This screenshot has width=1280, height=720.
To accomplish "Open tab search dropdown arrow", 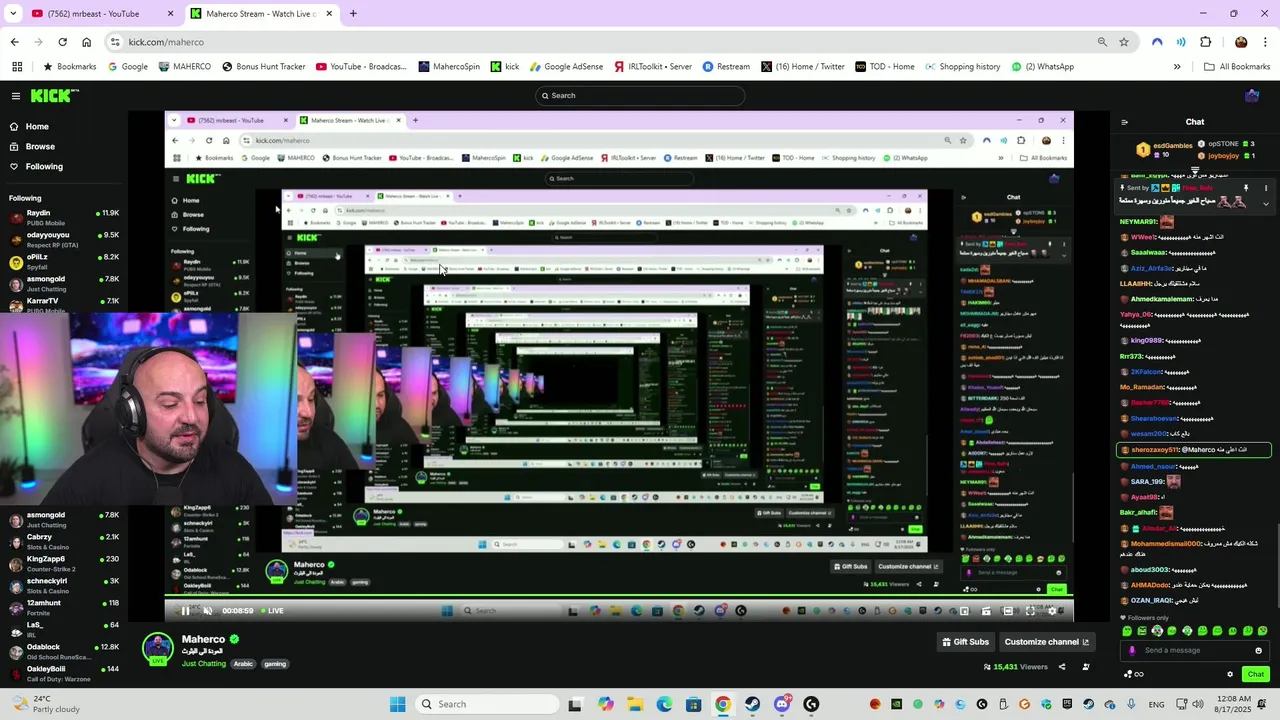I will 13,14.
